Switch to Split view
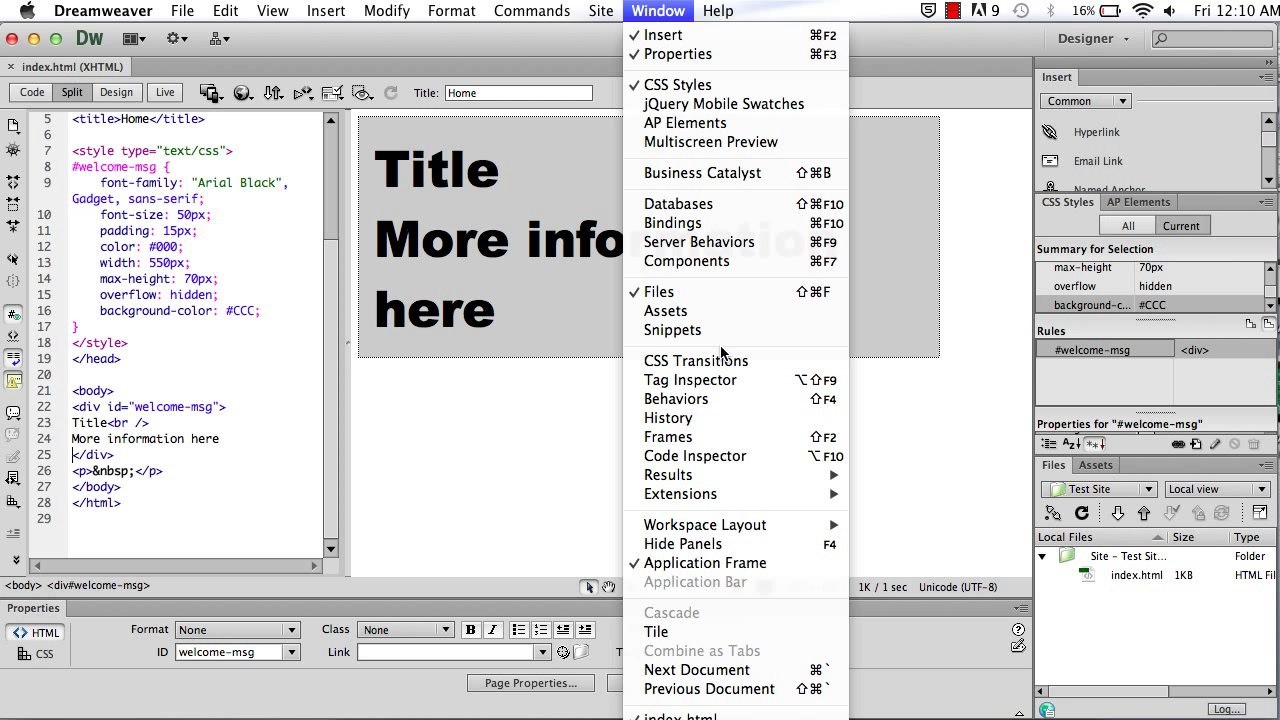The height and width of the screenshot is (720, 1280). click(x=72, y=93)
